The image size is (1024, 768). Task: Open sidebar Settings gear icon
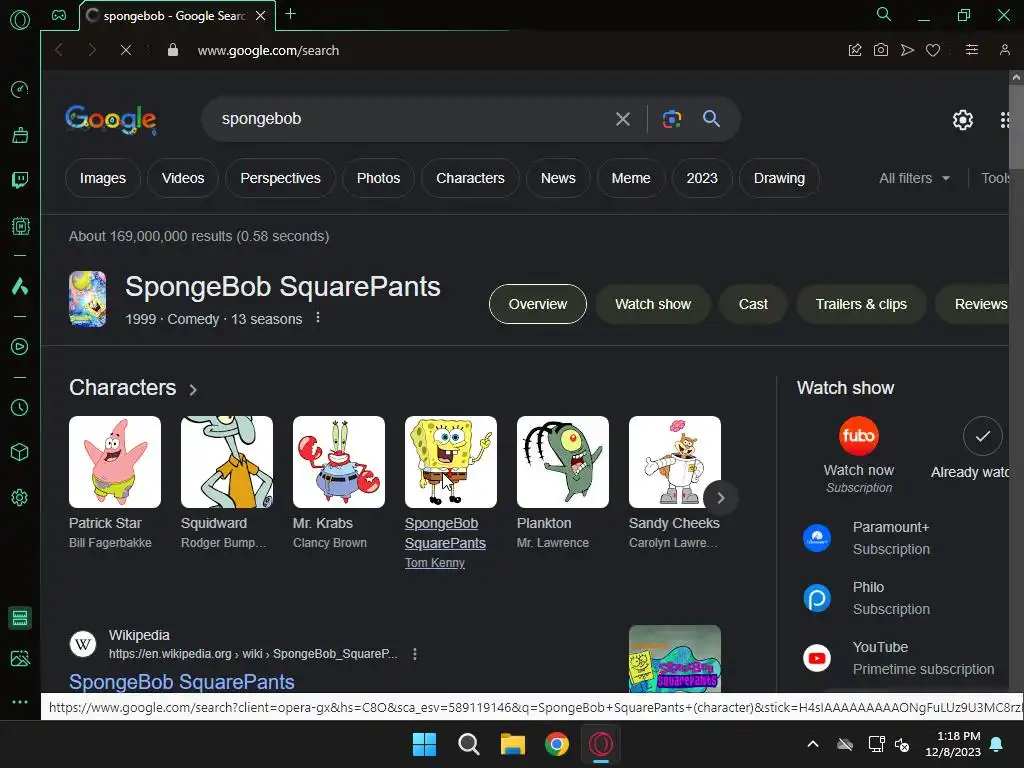(20, 498)
